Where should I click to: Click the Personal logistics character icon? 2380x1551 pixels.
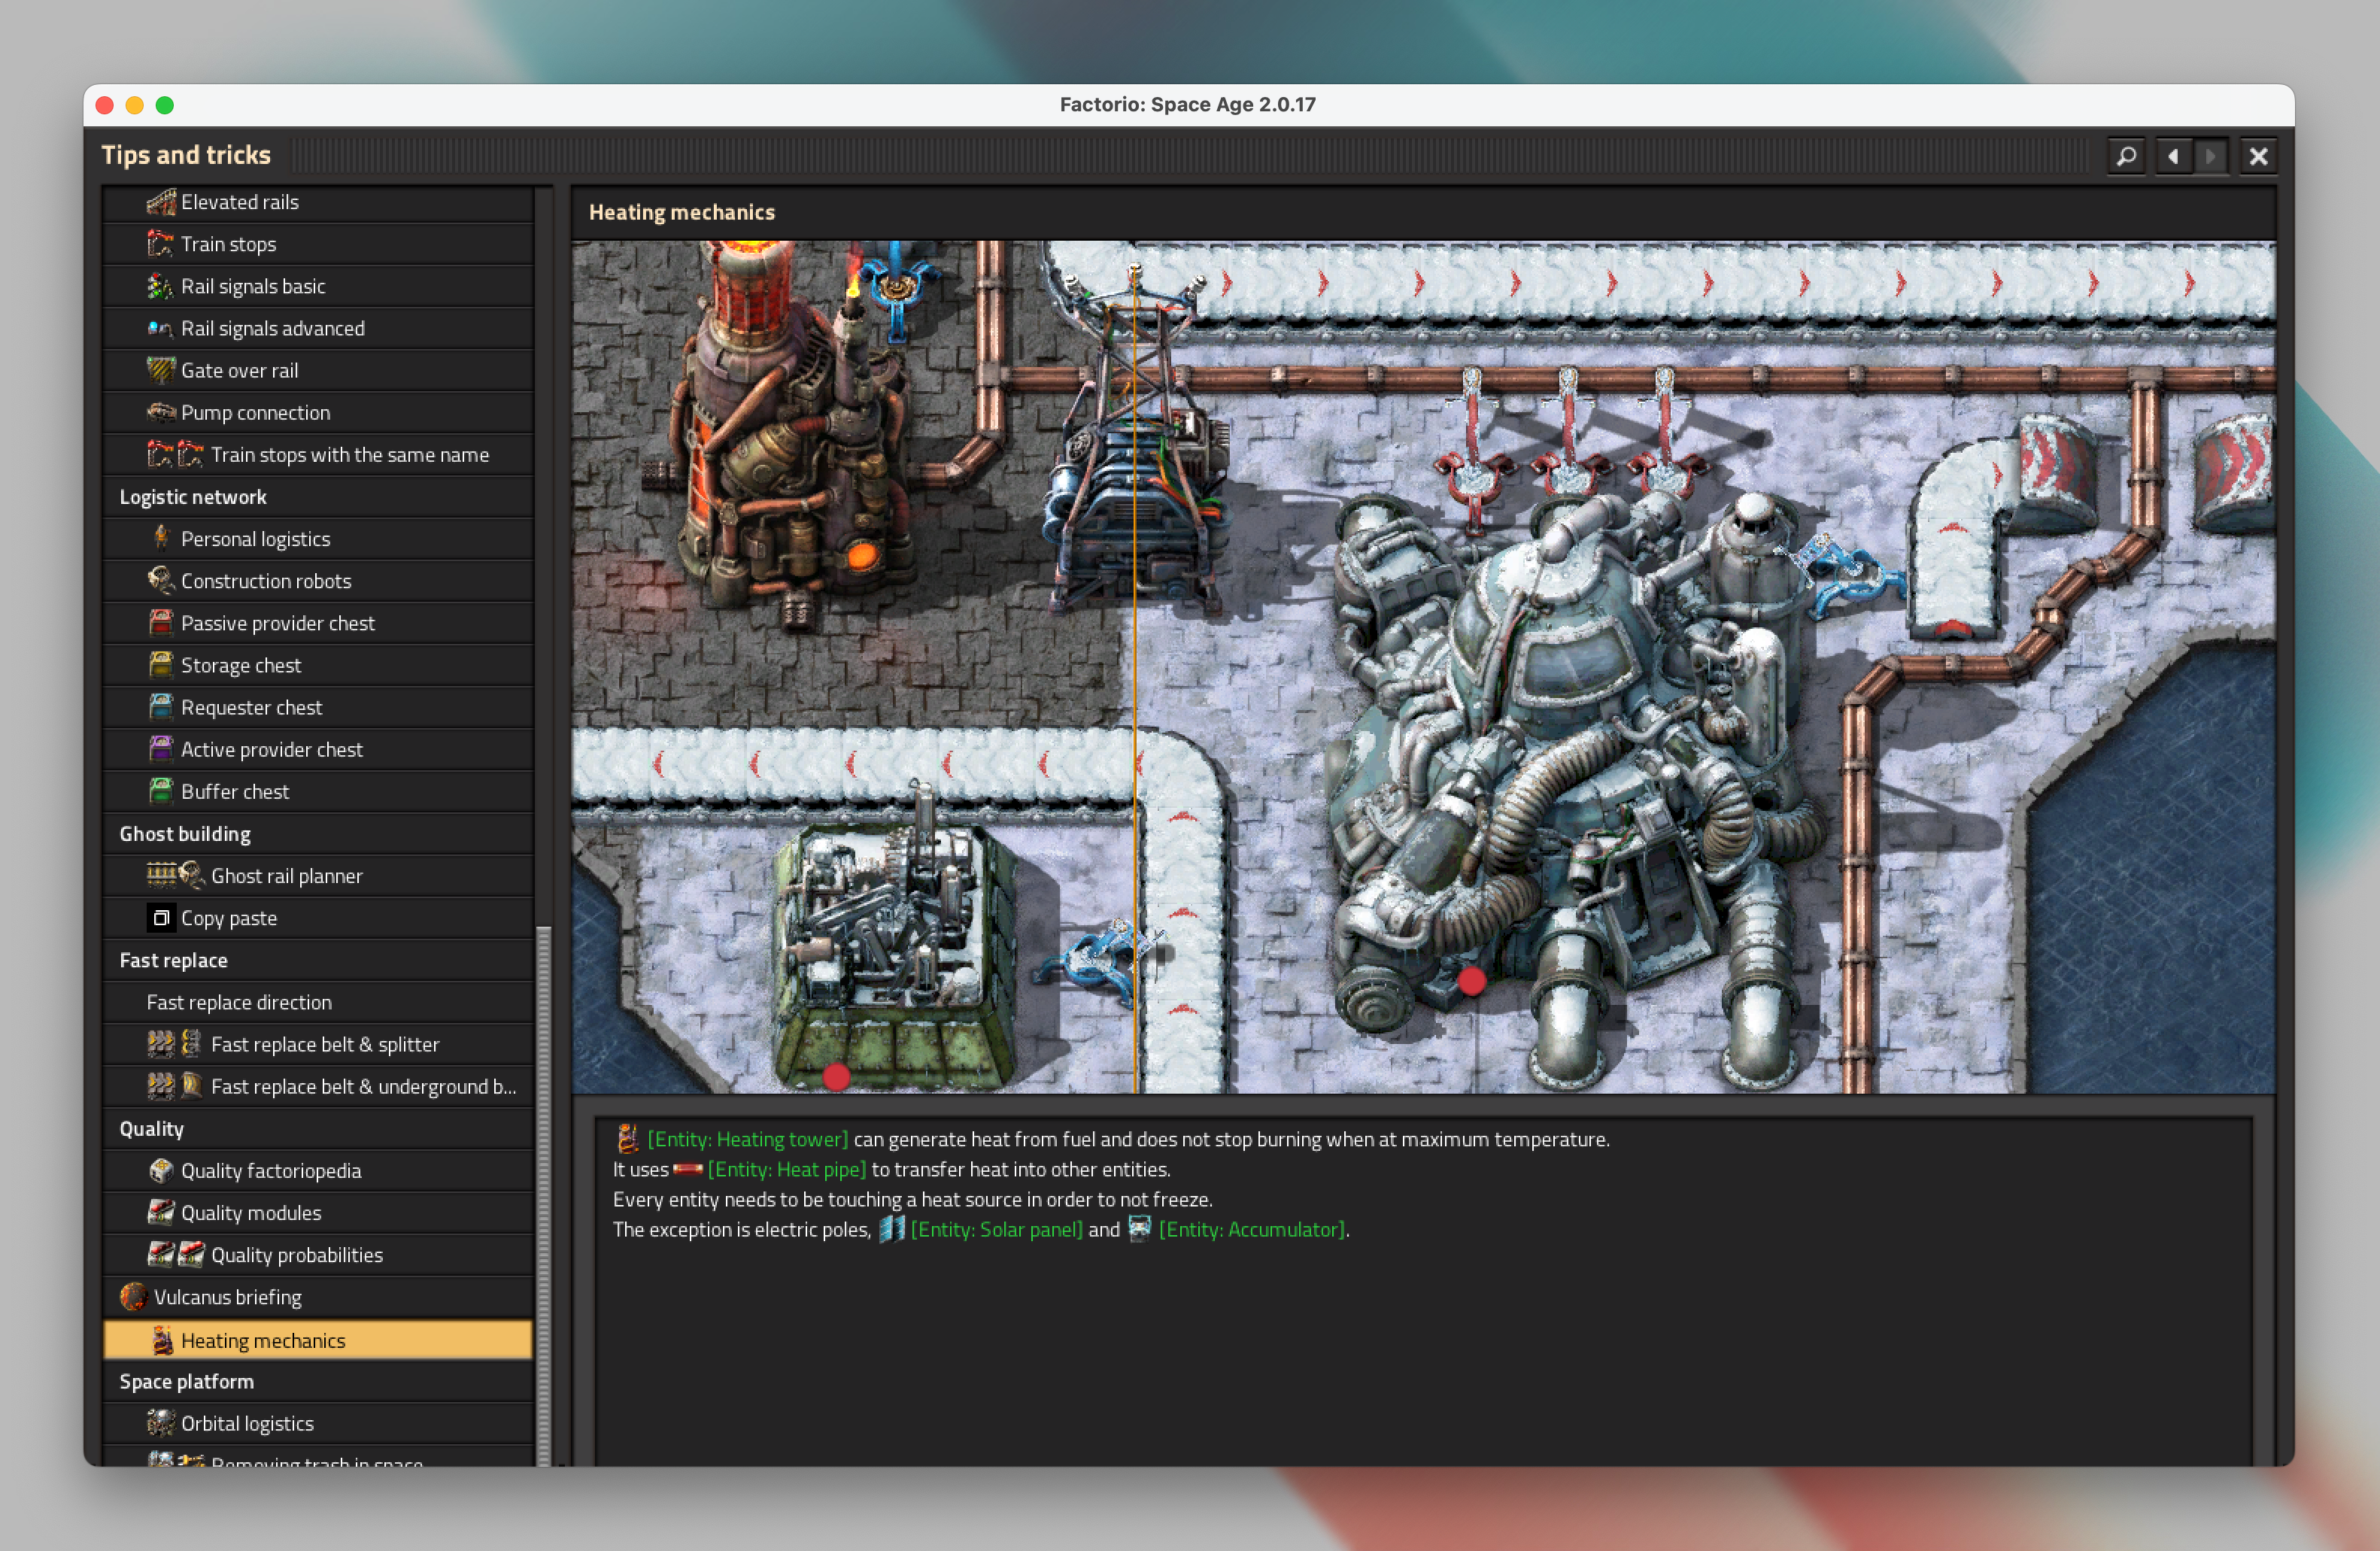(x=161, y=538)
